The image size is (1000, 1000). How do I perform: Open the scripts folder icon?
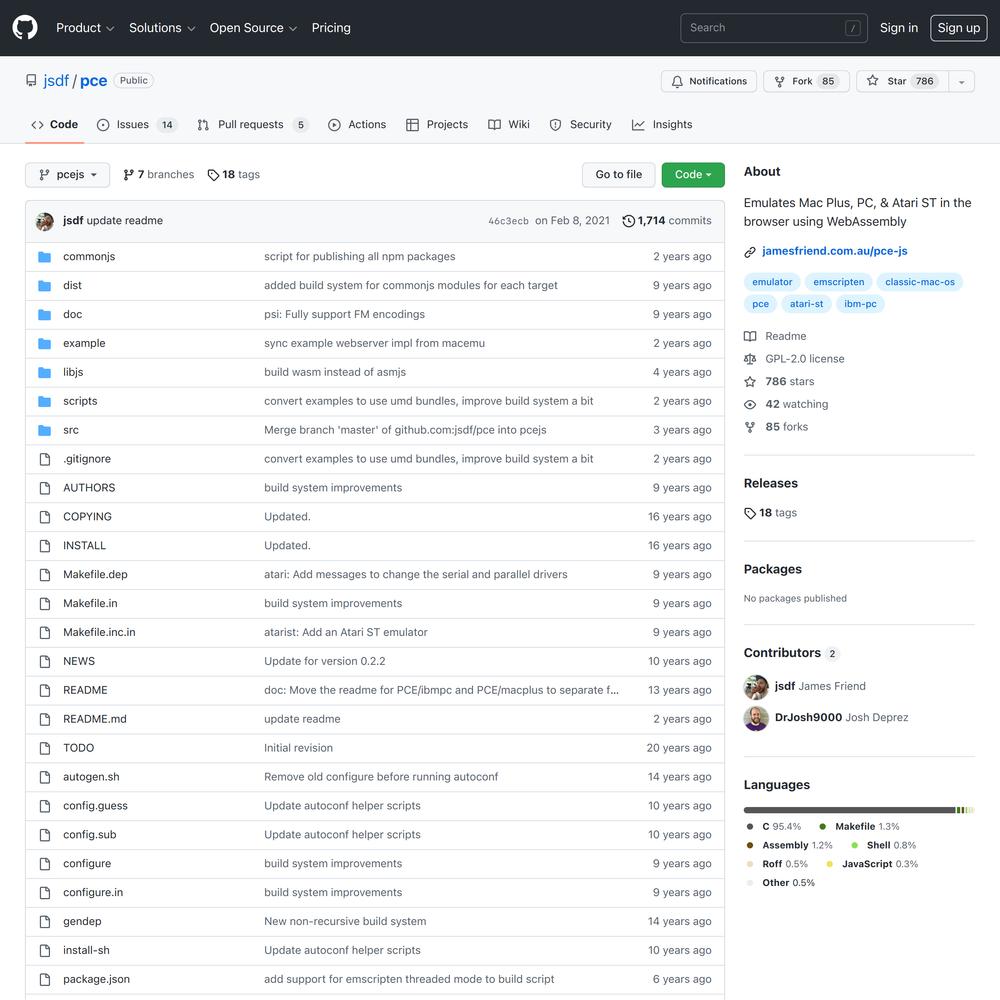45,401
